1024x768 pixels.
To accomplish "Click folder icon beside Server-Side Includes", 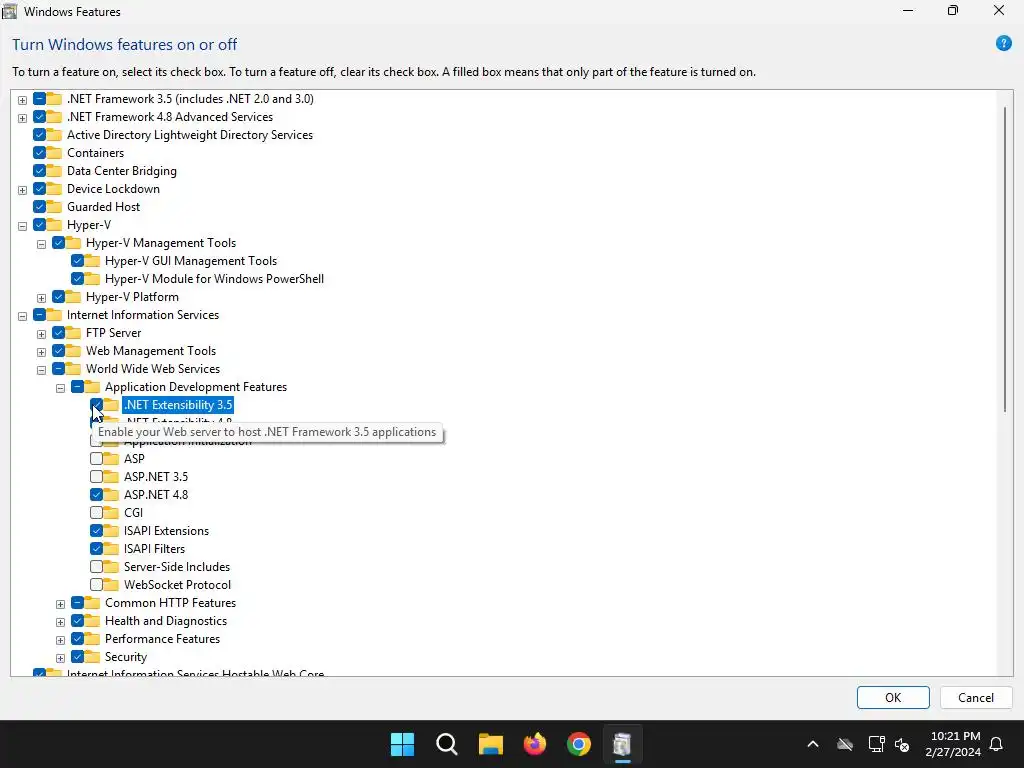I will [112, 566].
